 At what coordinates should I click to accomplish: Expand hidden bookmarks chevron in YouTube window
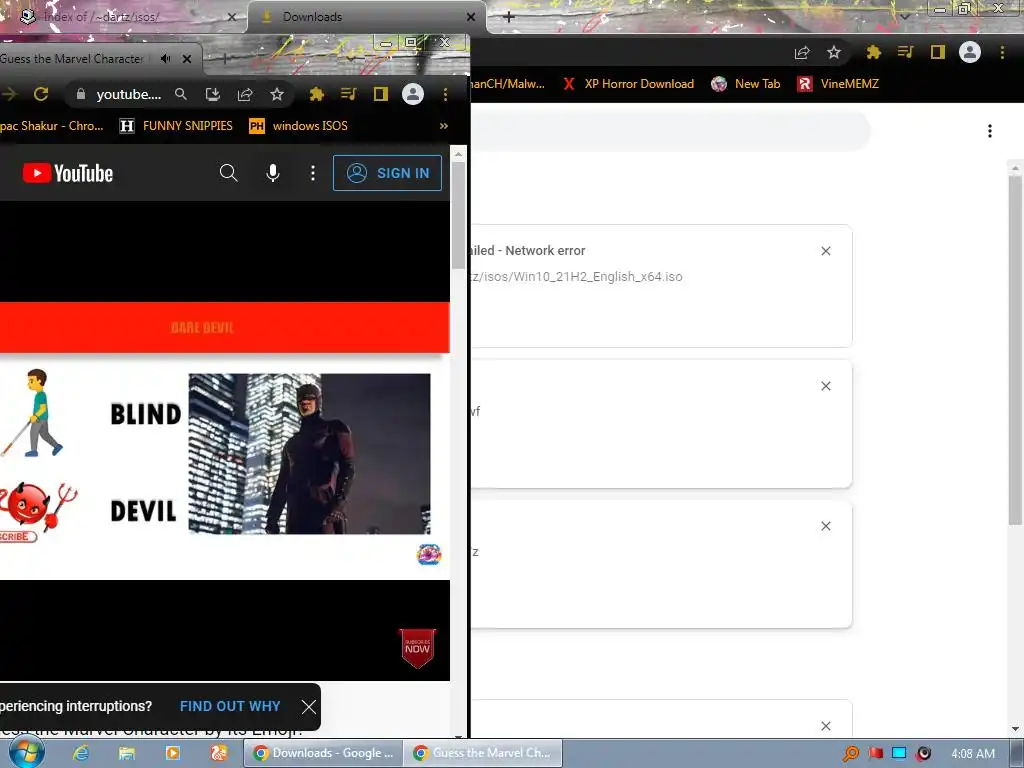tap(444, 126)
